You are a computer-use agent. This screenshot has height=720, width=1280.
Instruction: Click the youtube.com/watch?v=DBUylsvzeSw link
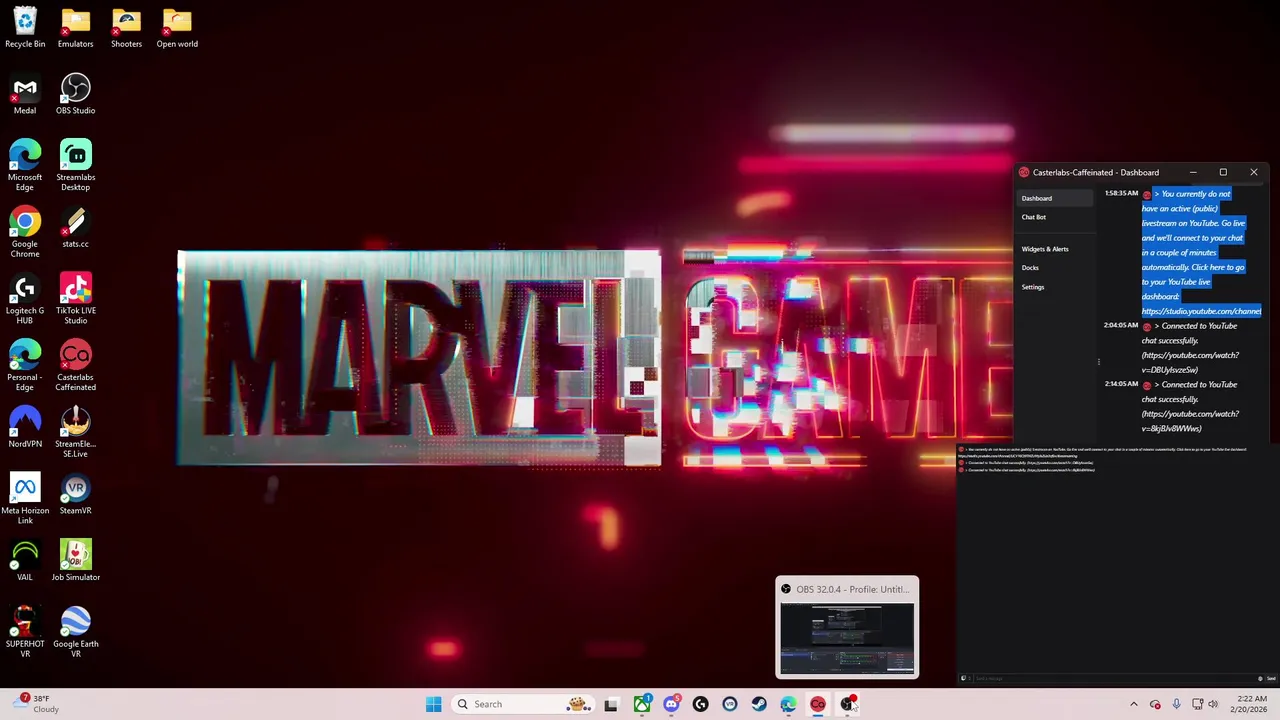[x=1190, y=362]
